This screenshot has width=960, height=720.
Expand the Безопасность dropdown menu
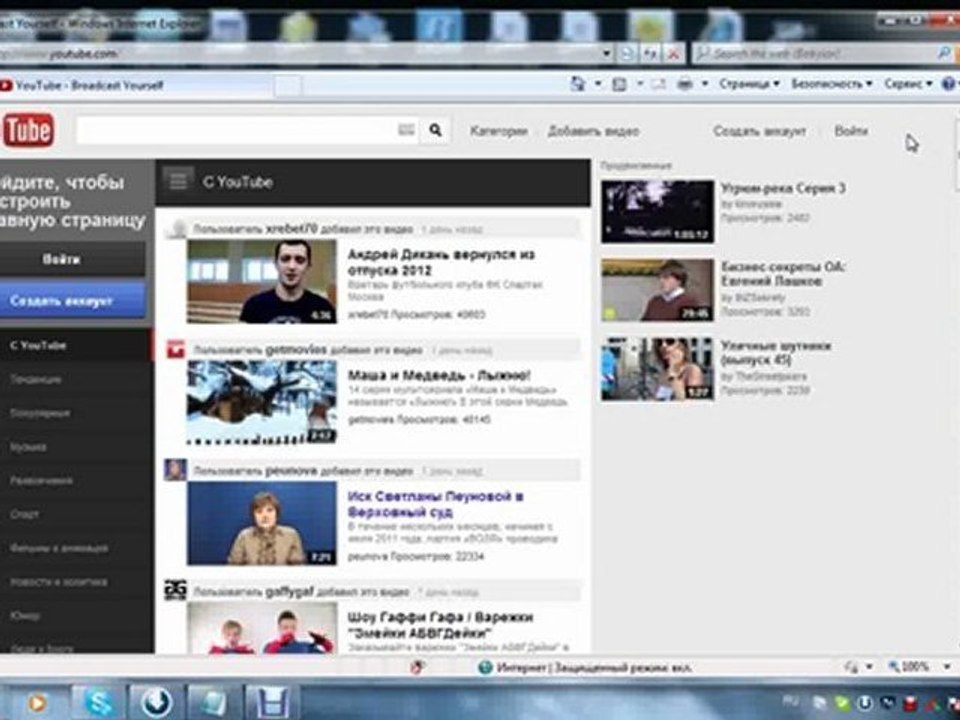pos(831,84)
